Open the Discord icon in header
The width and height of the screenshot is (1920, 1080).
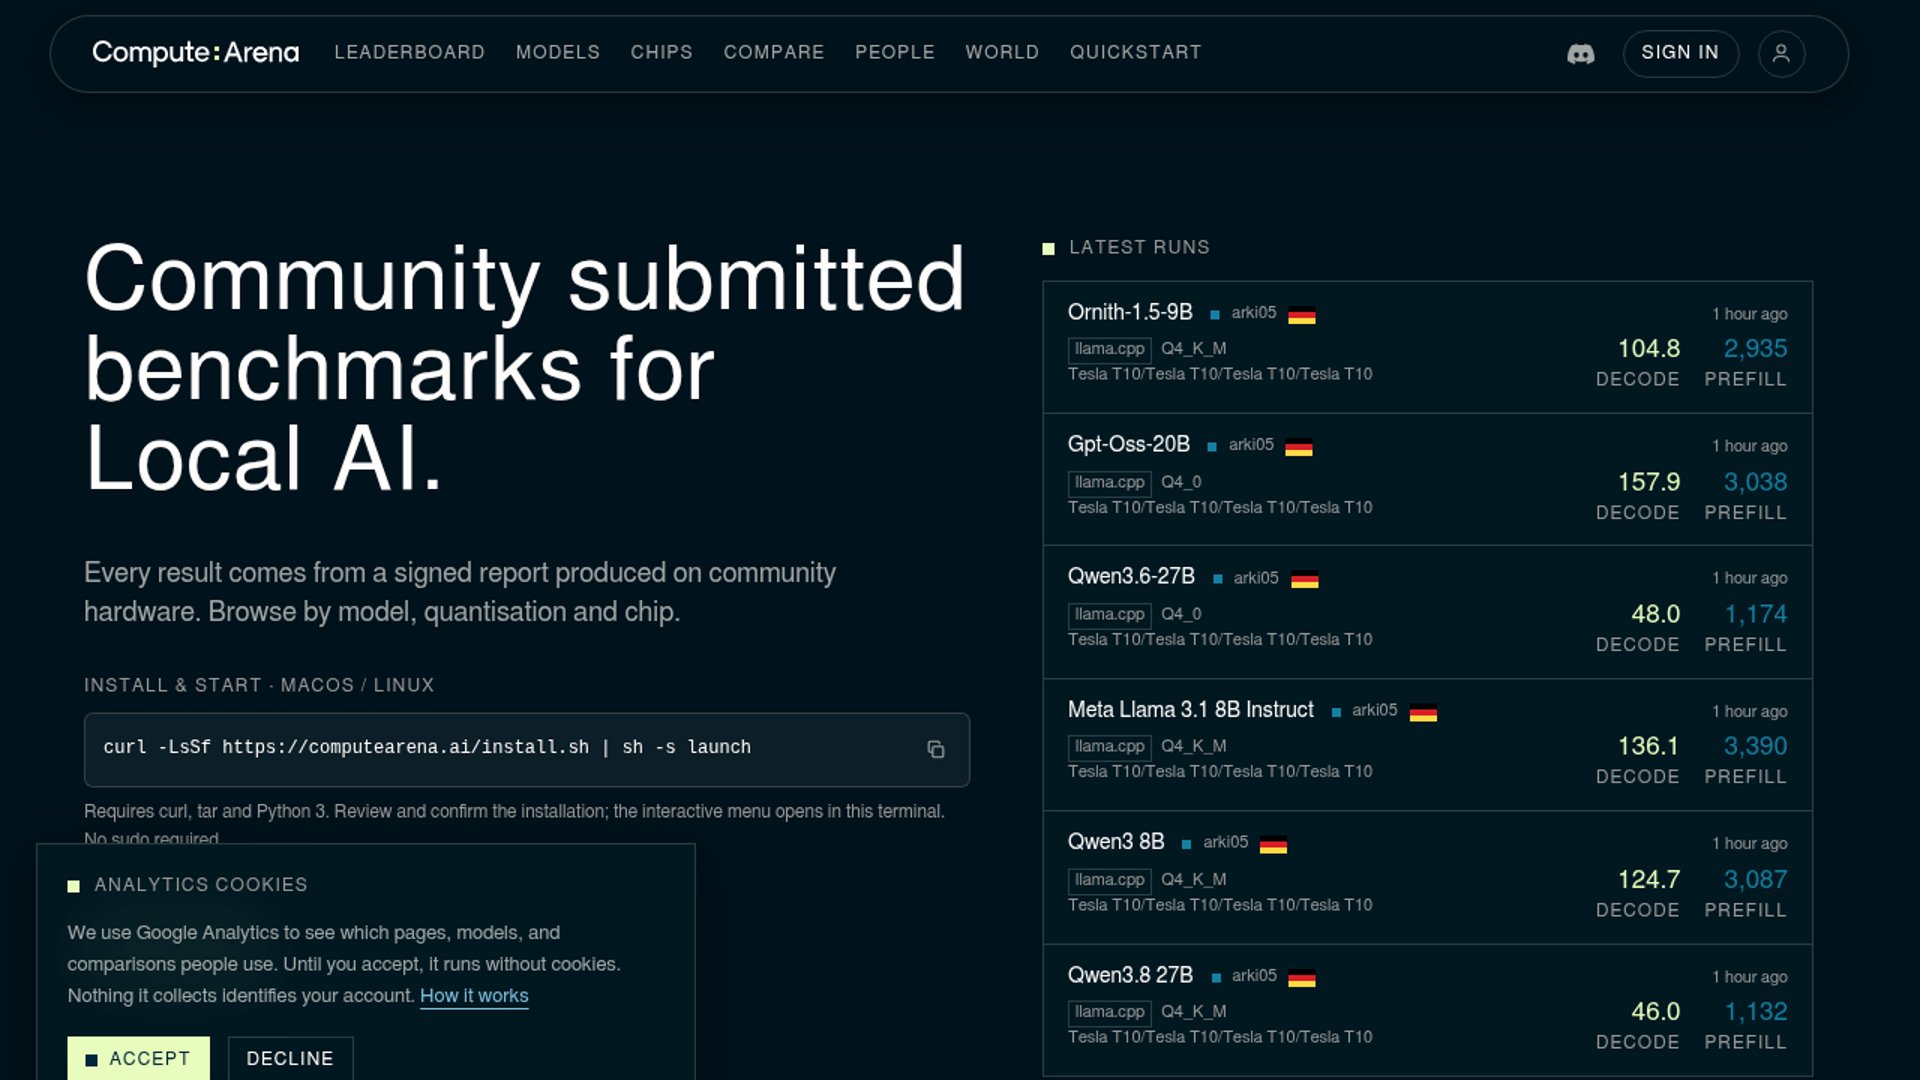[1580, 54]
